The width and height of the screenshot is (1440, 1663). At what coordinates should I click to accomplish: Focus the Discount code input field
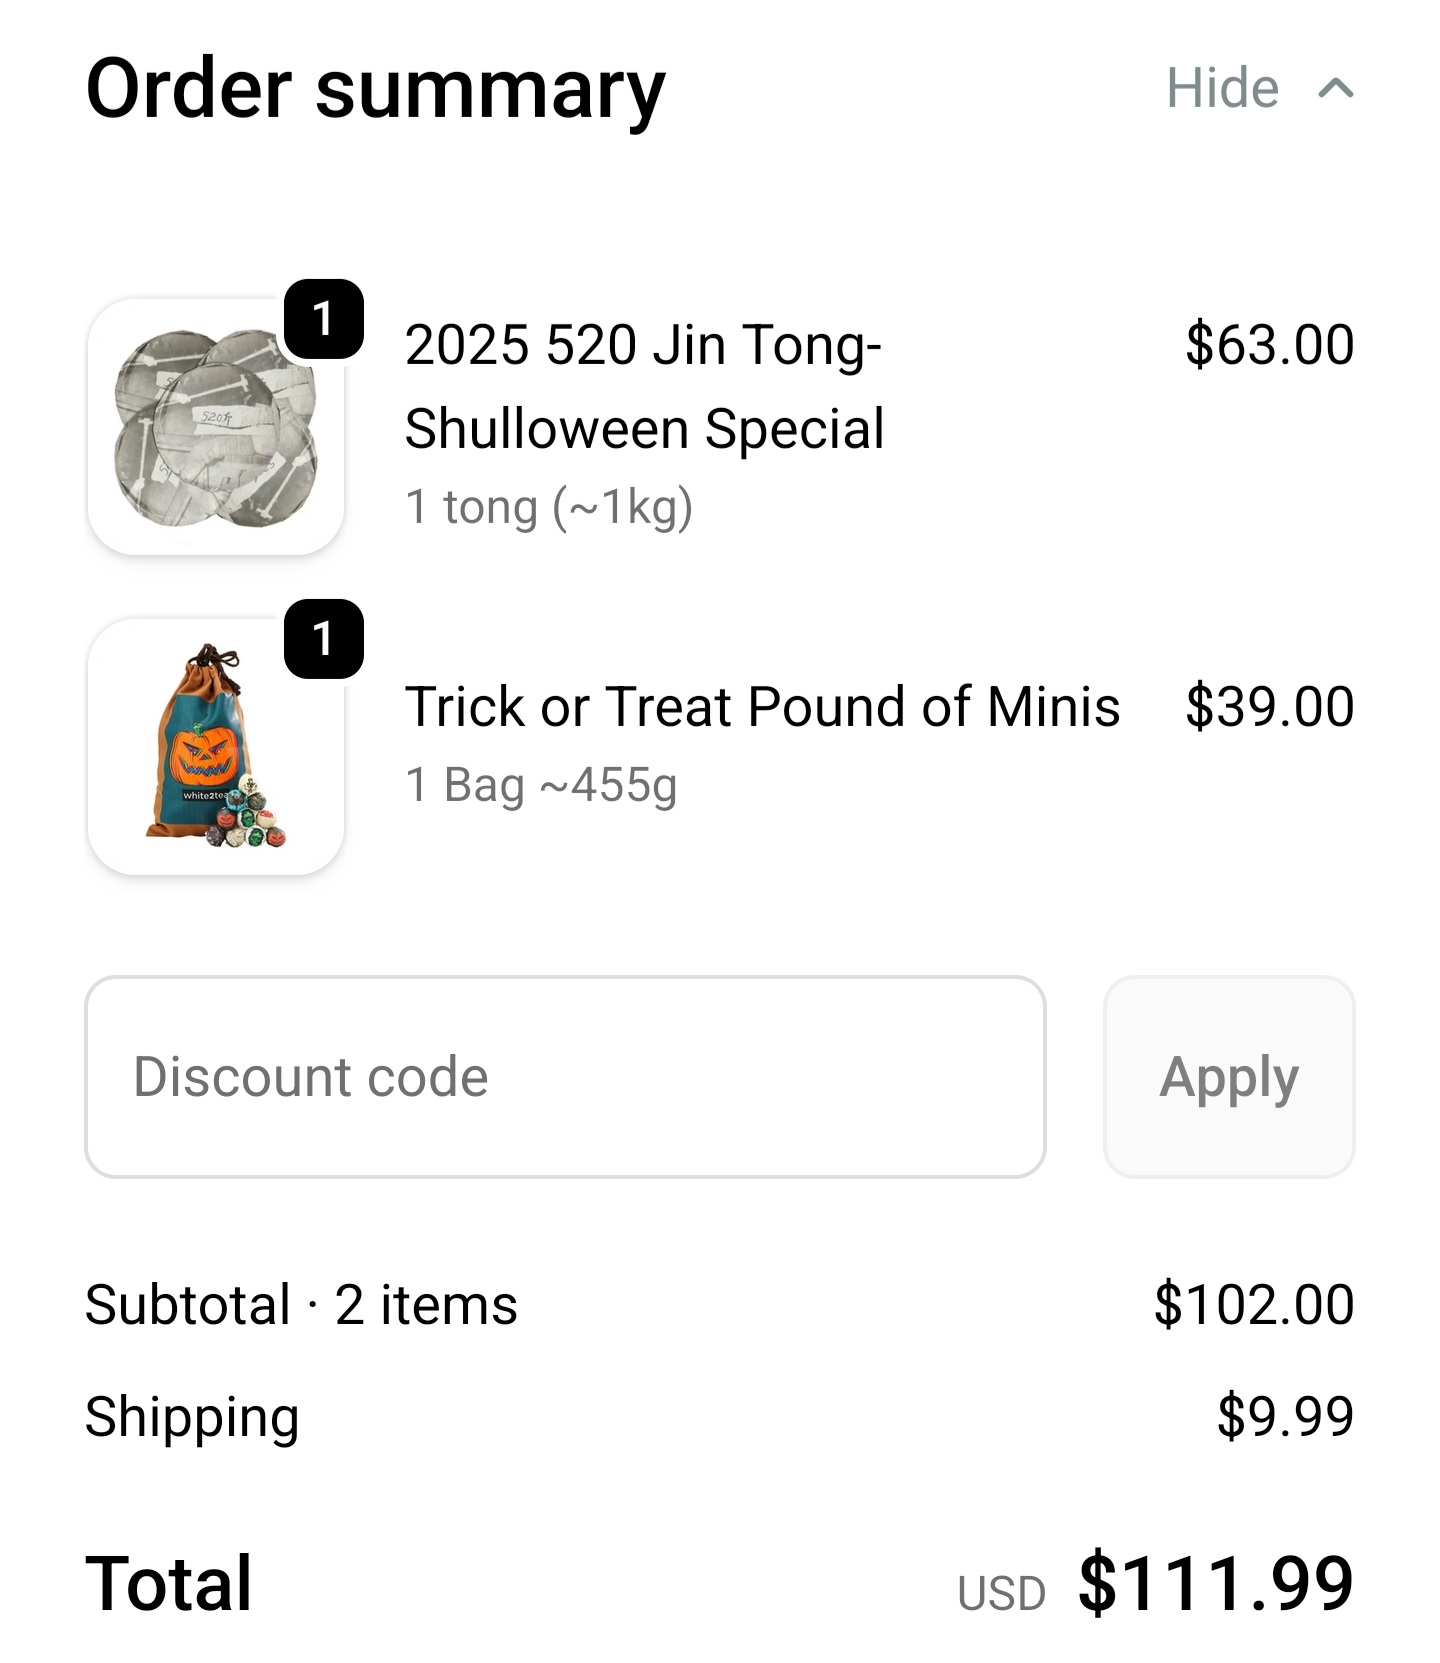(565, 1077)
